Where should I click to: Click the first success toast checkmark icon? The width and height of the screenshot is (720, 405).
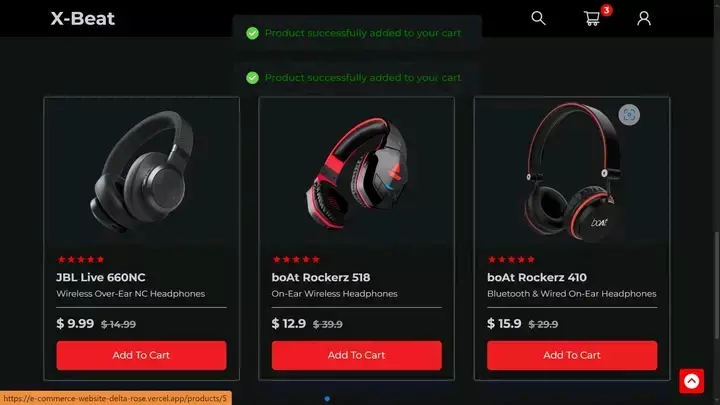tap(252, 33)
